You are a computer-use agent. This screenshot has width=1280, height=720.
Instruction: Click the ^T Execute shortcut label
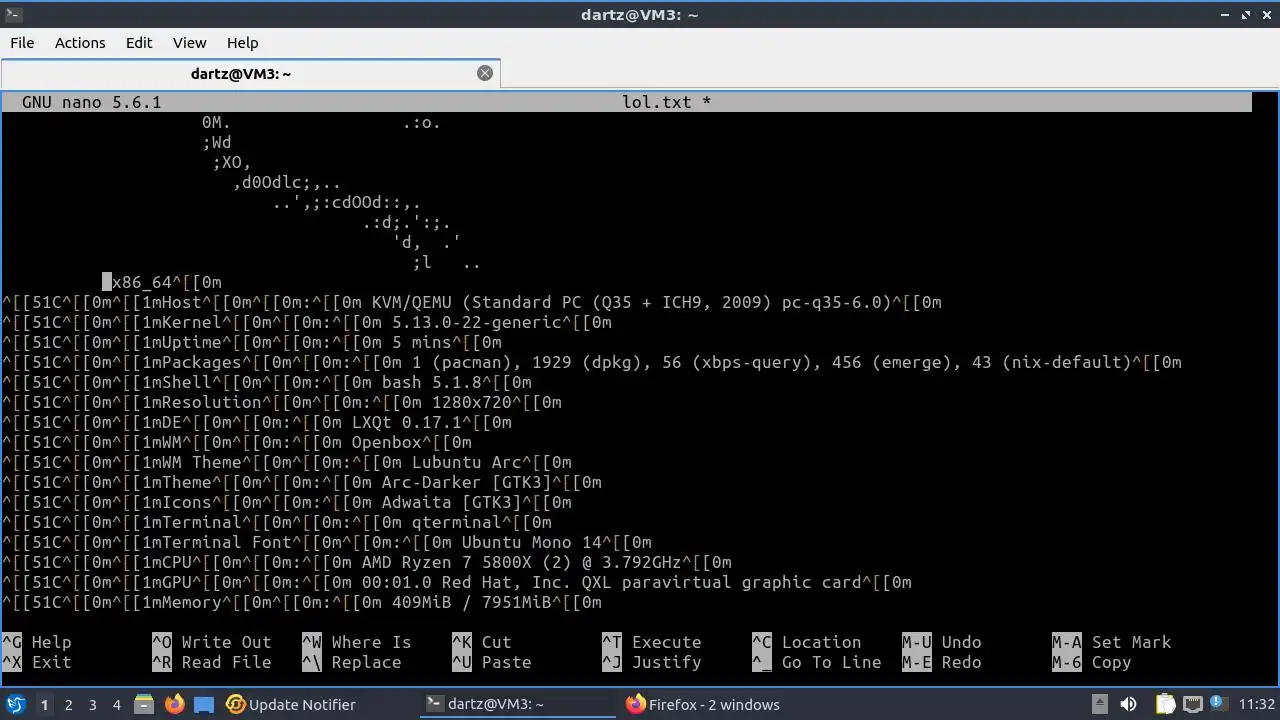pos(652,642)
